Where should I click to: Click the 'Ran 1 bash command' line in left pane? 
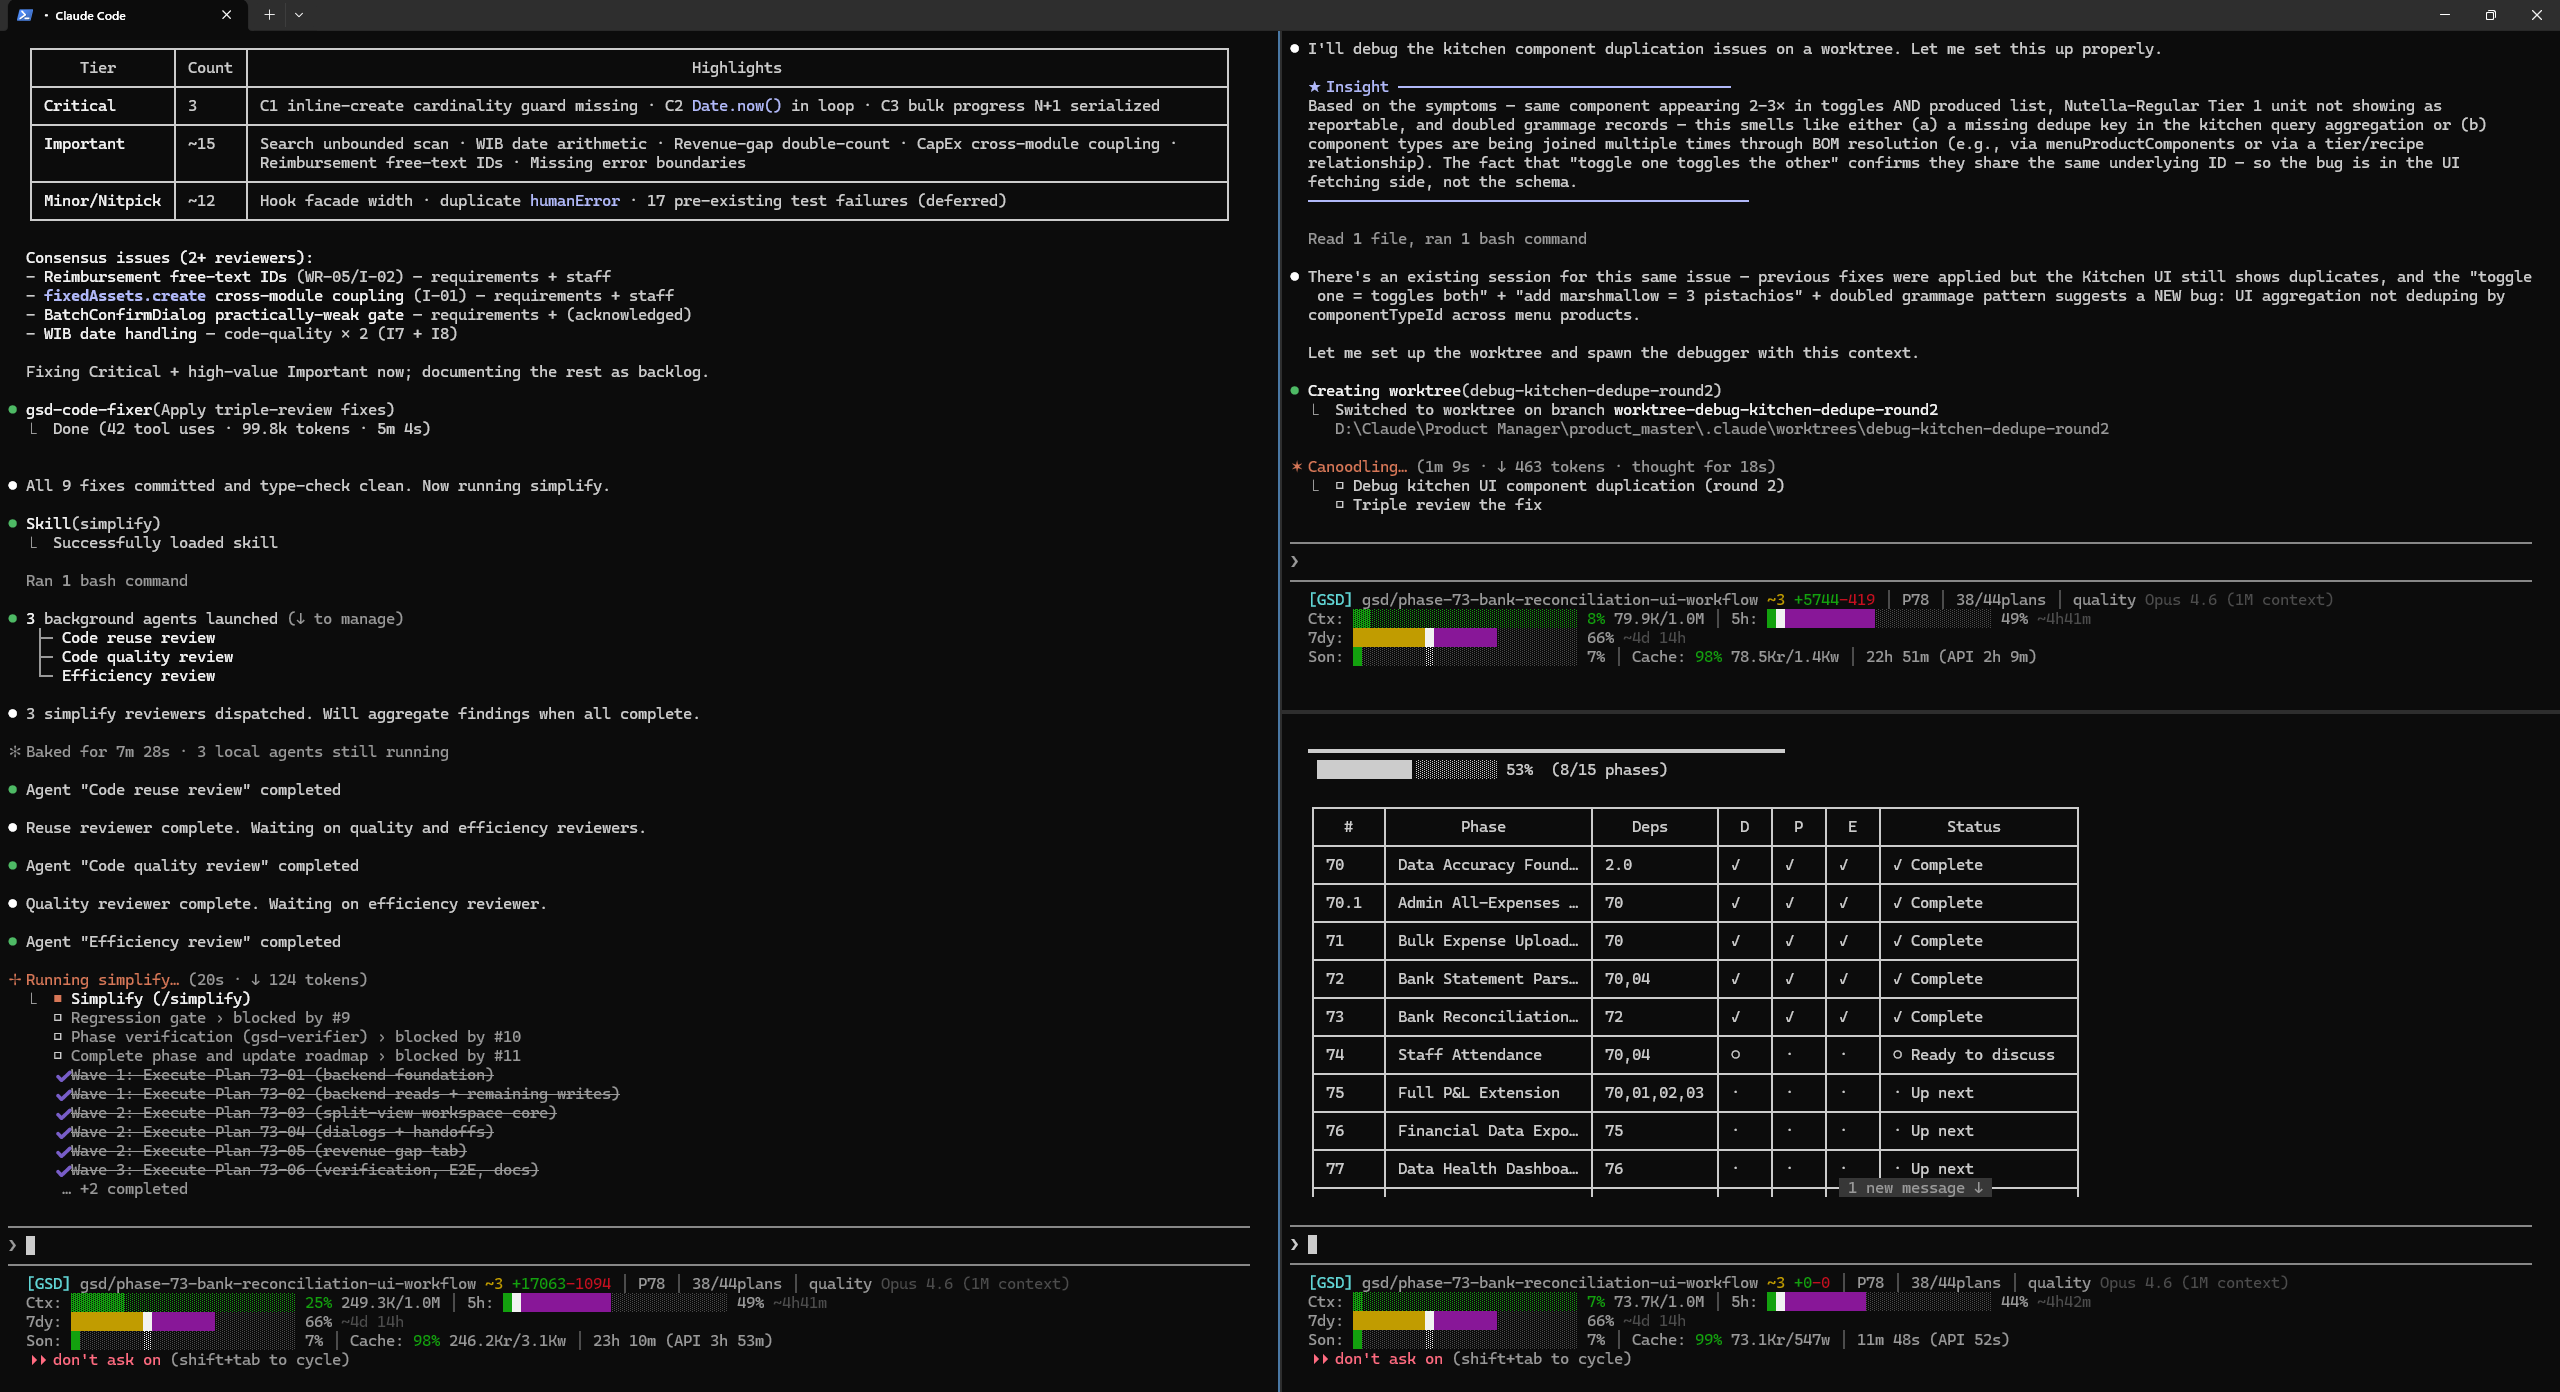pos(106,581)
